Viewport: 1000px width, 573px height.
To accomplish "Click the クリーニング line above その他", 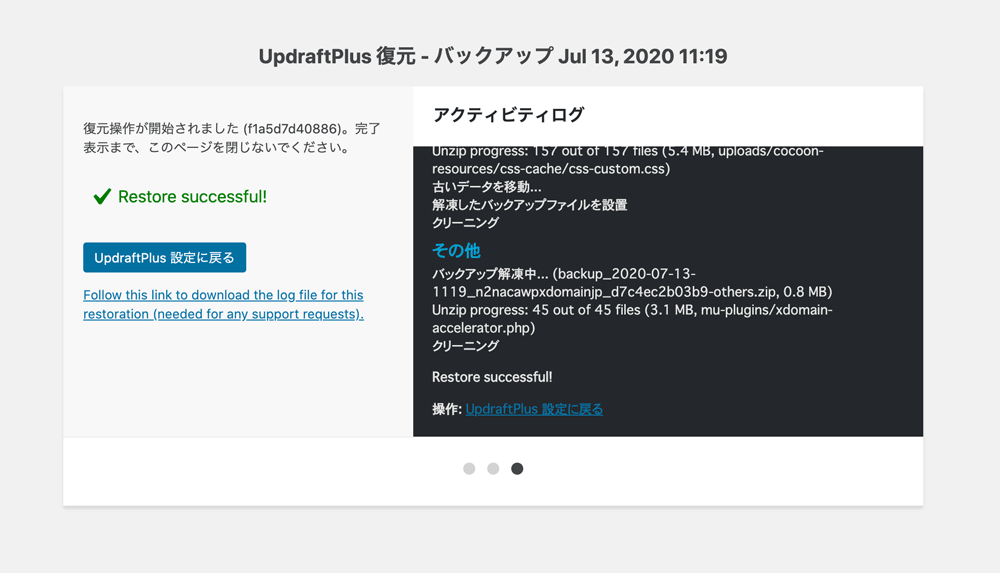I will pos(466,223).
